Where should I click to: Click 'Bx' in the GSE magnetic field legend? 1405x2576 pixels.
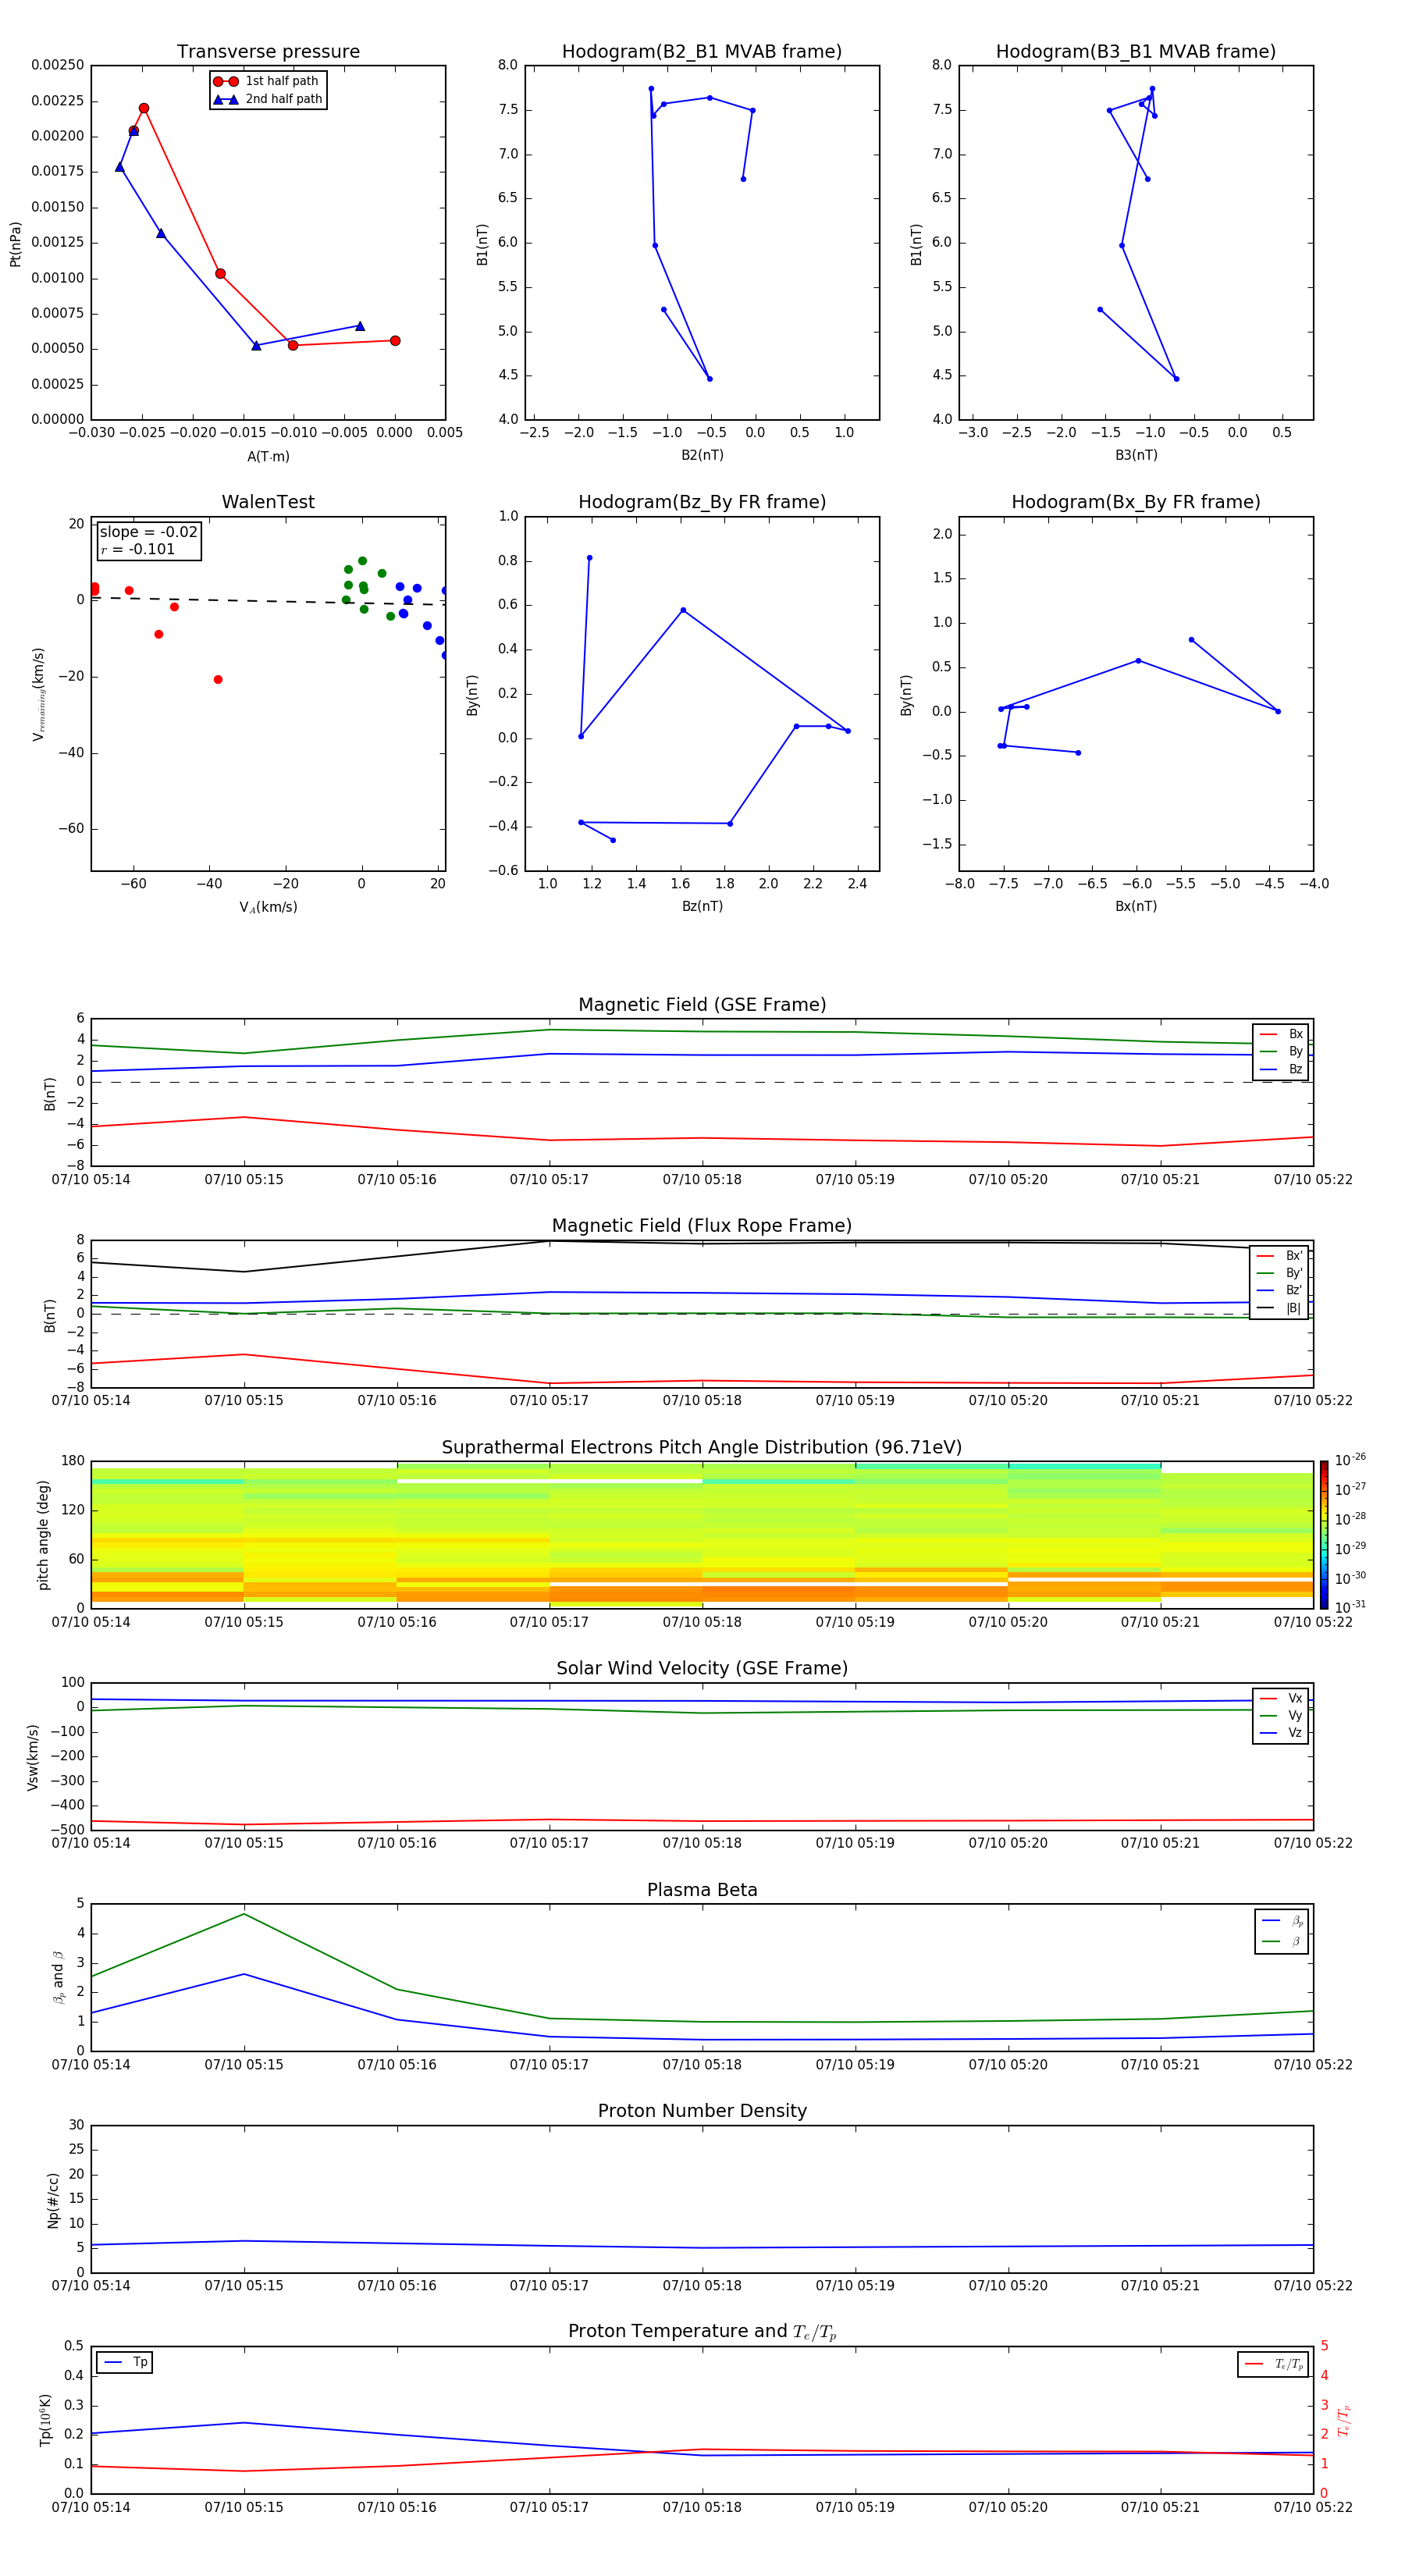coord(1295,1034)
